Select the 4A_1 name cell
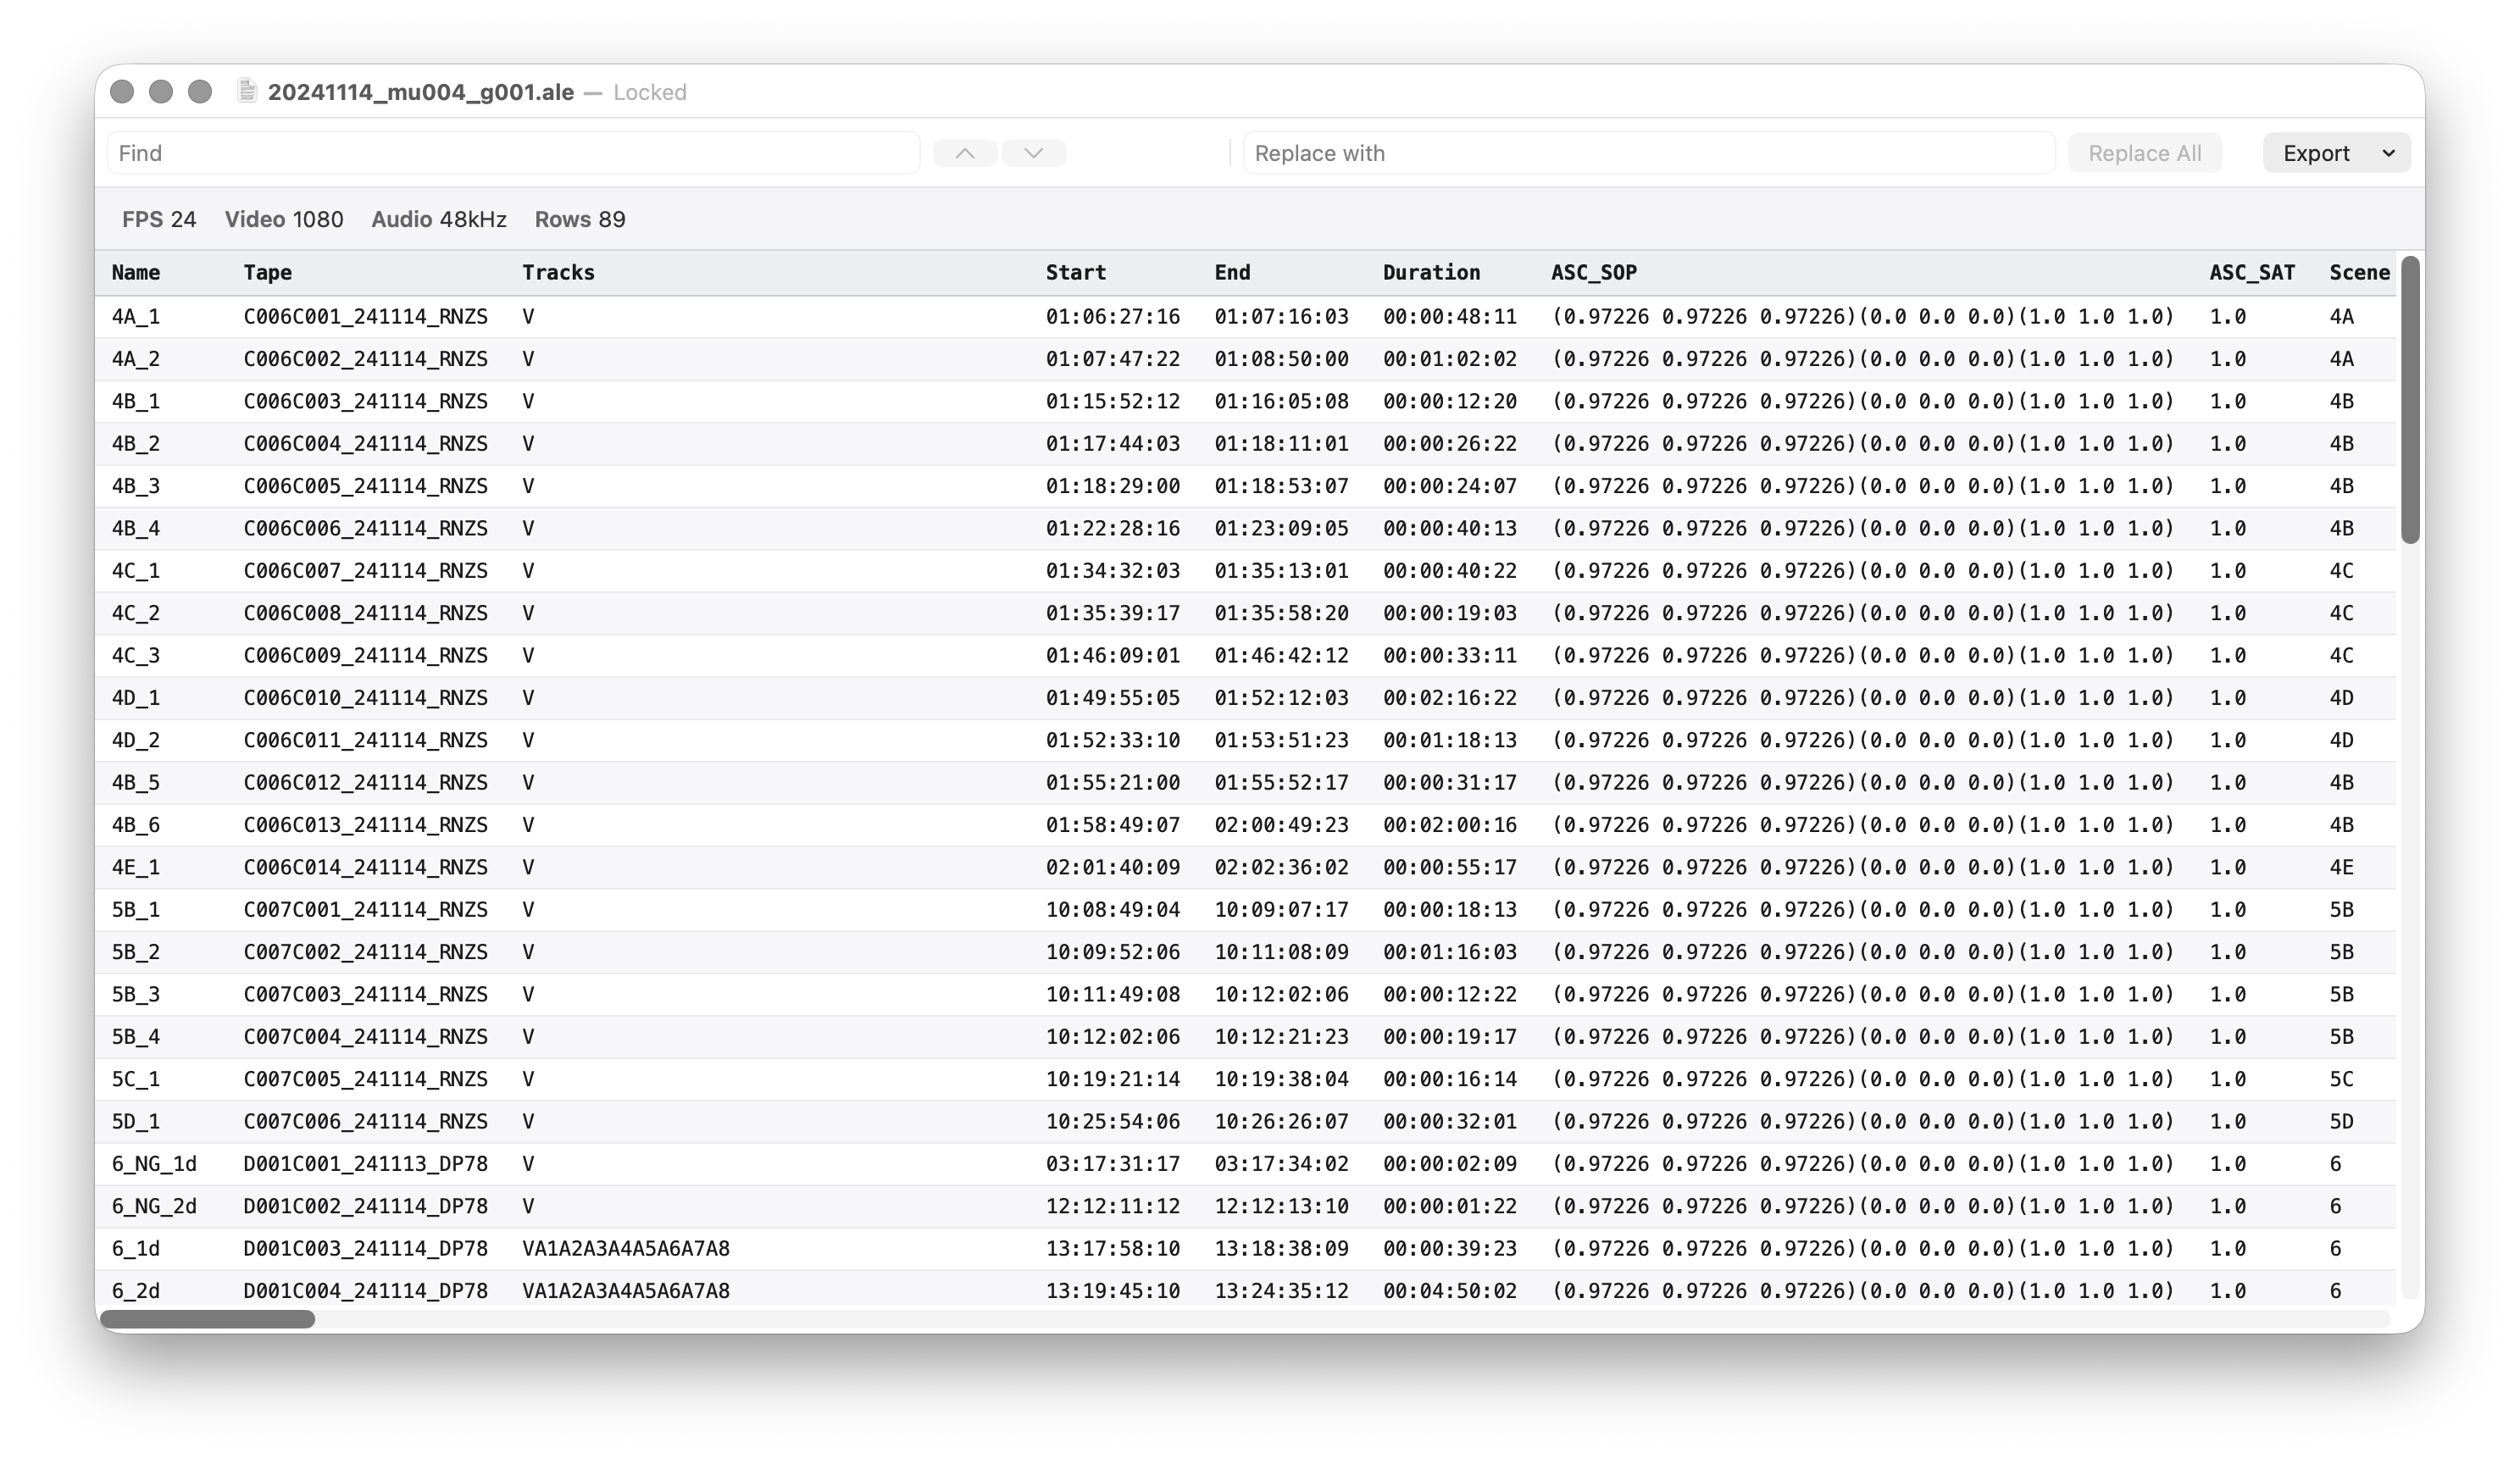 136,316
